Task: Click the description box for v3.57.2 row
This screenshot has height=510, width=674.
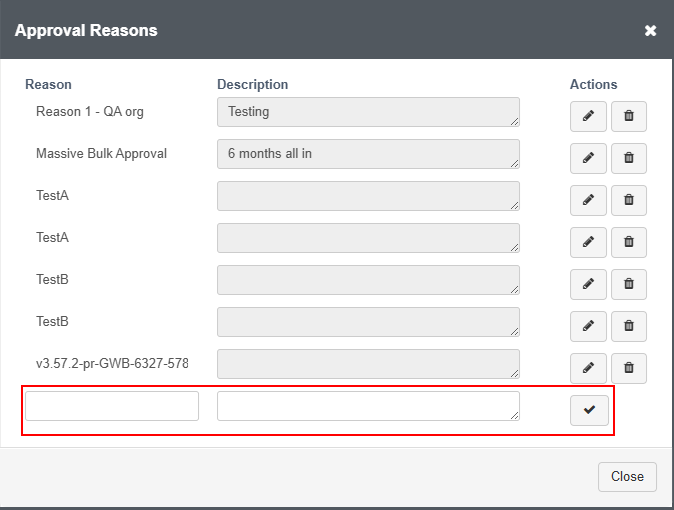Action: click(368, 364)
